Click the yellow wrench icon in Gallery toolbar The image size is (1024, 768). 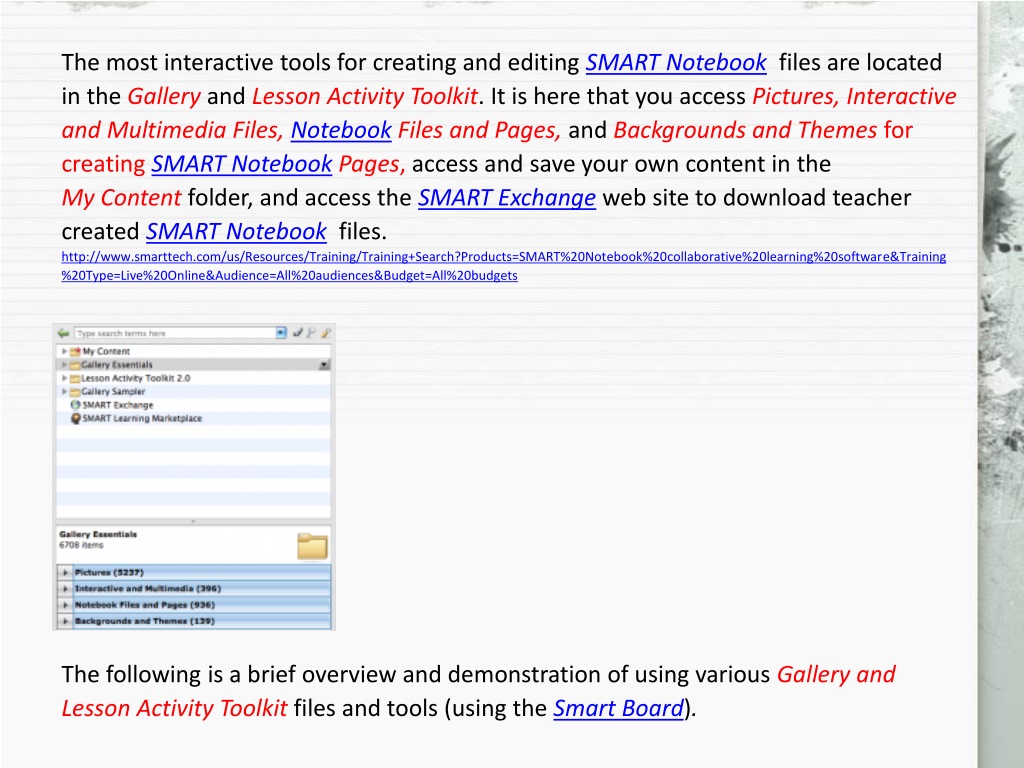pyautogui.click(x=325, y=333)
